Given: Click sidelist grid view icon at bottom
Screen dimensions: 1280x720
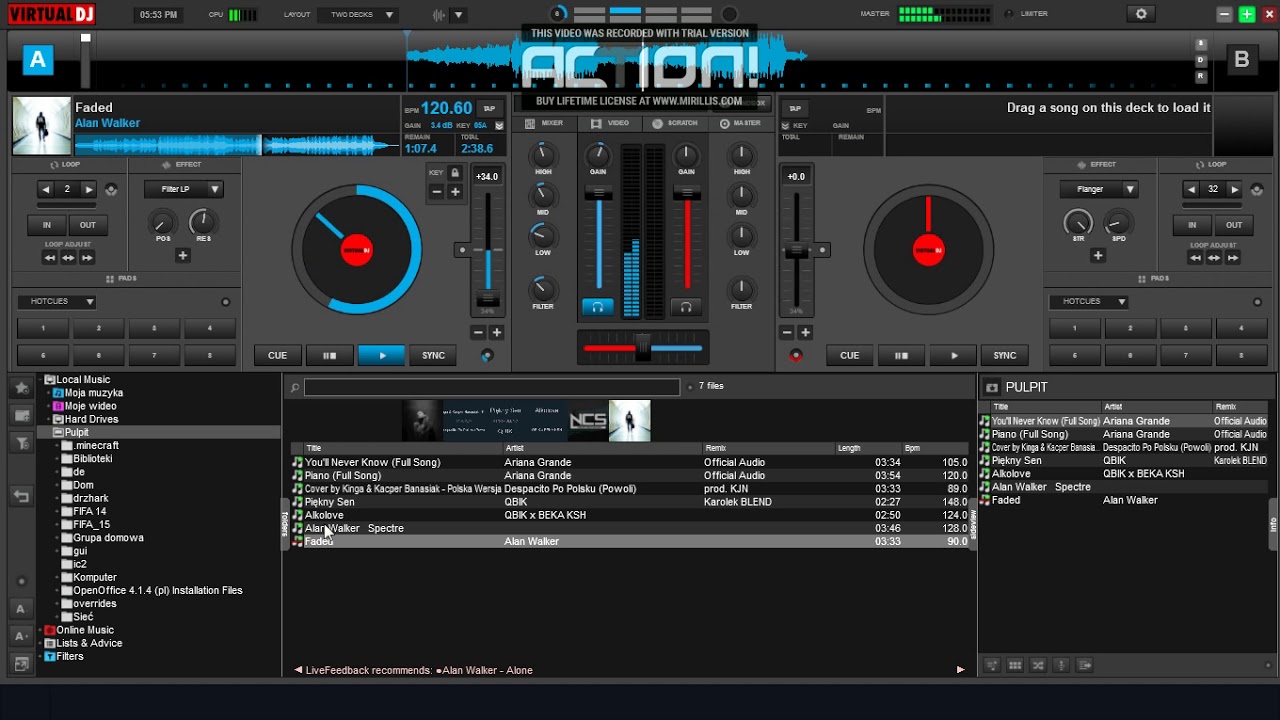Looking at the screenshot, I should coord(1015,665).
